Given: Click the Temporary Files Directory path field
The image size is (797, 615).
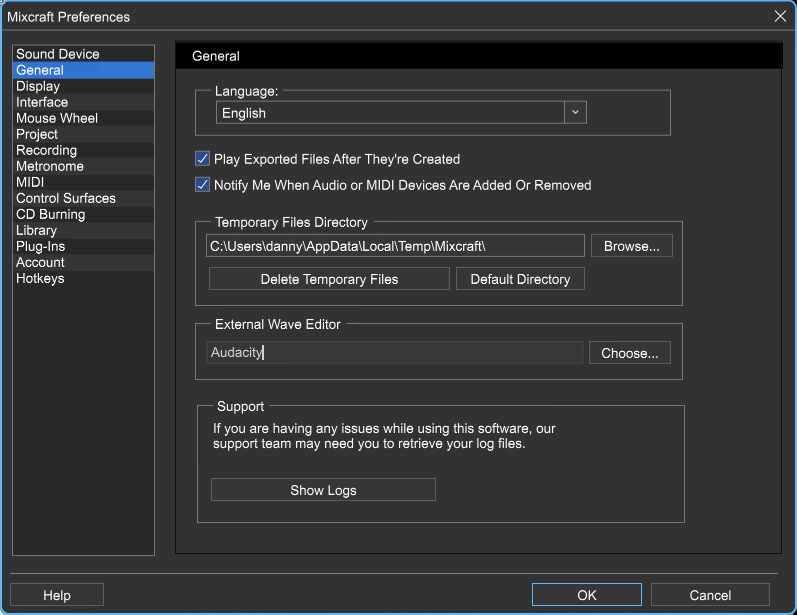Looking at the screenshot, I should 395,246.
